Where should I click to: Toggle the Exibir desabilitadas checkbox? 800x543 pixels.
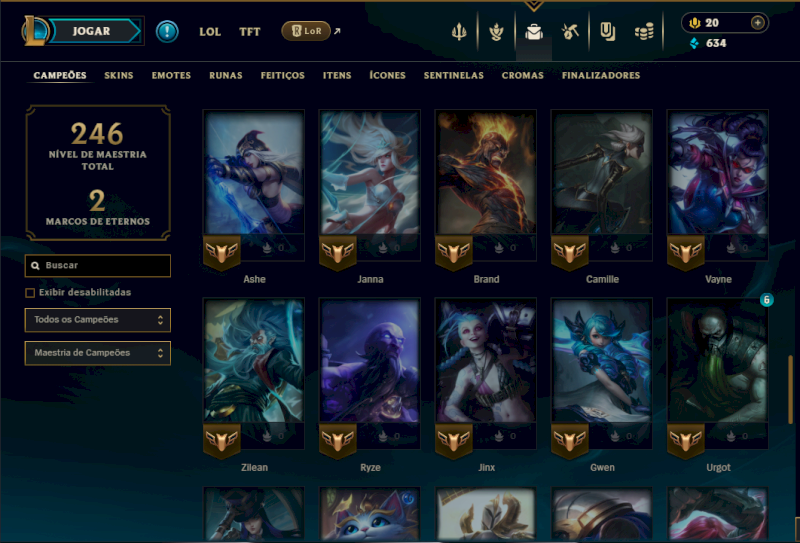30,293
